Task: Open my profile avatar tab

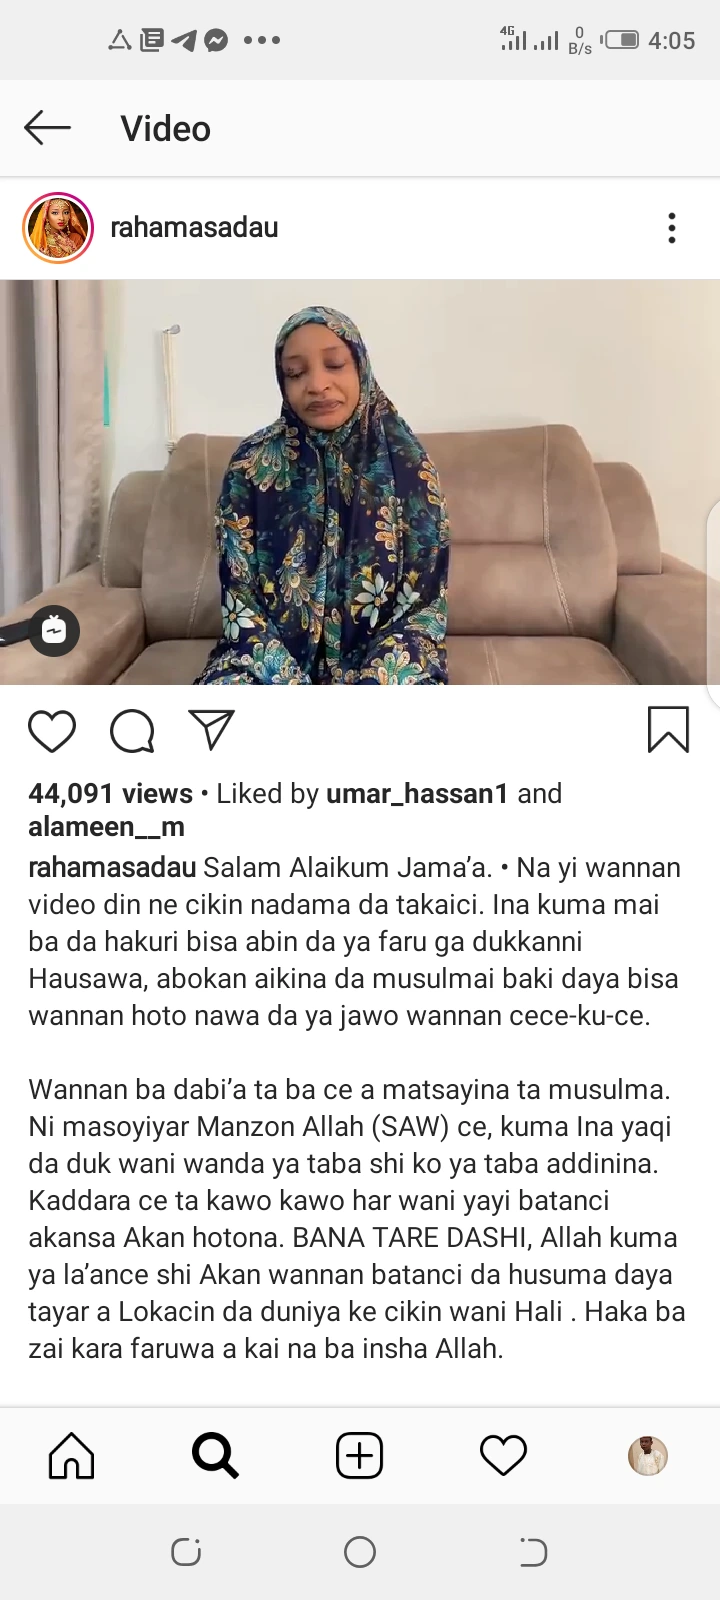Action: (x=648, y=1455)
